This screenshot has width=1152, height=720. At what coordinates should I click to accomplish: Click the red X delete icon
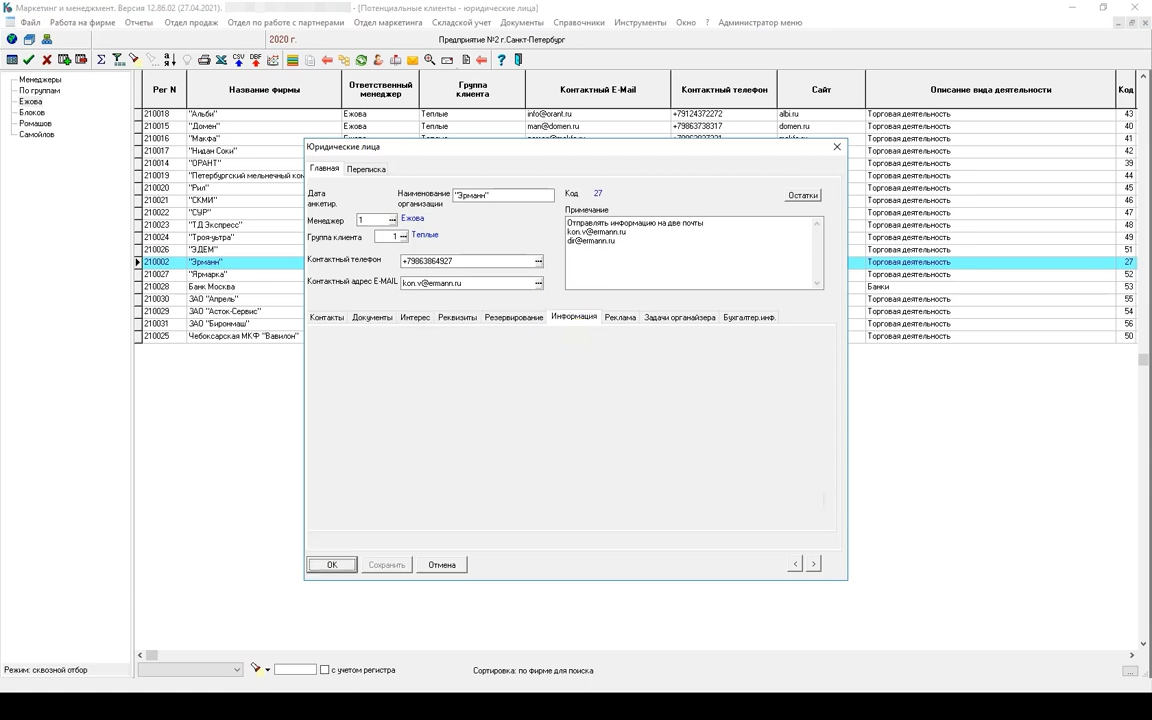[x=46, y=60]
